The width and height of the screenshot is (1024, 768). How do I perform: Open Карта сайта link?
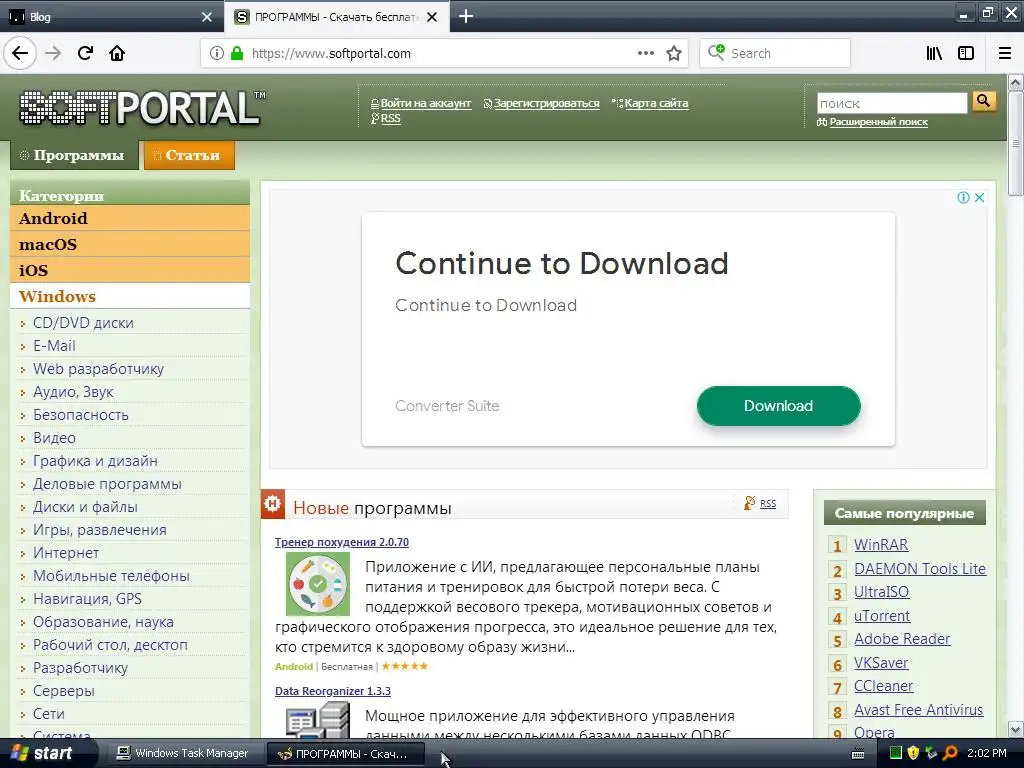656,103
